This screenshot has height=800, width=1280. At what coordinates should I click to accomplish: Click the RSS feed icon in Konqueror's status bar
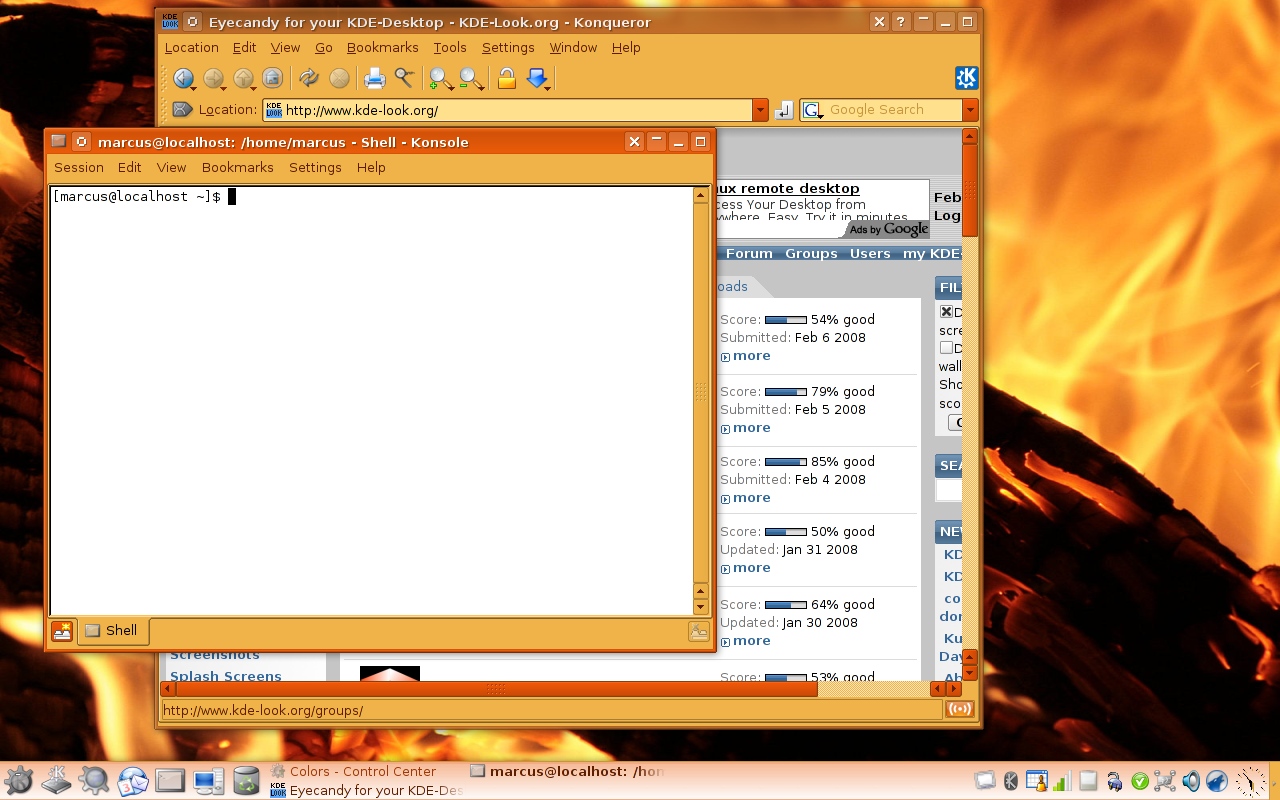pyautogui.click(x=960, y=710)
